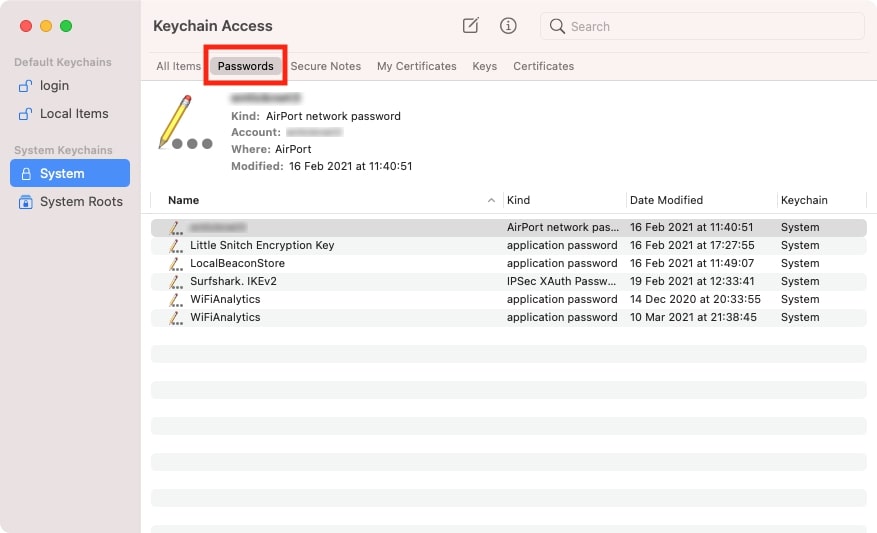The width and height of the screenshot is (877, 533).
Task: Sort by Keychain column header
Action: click(x=804, y=200)
